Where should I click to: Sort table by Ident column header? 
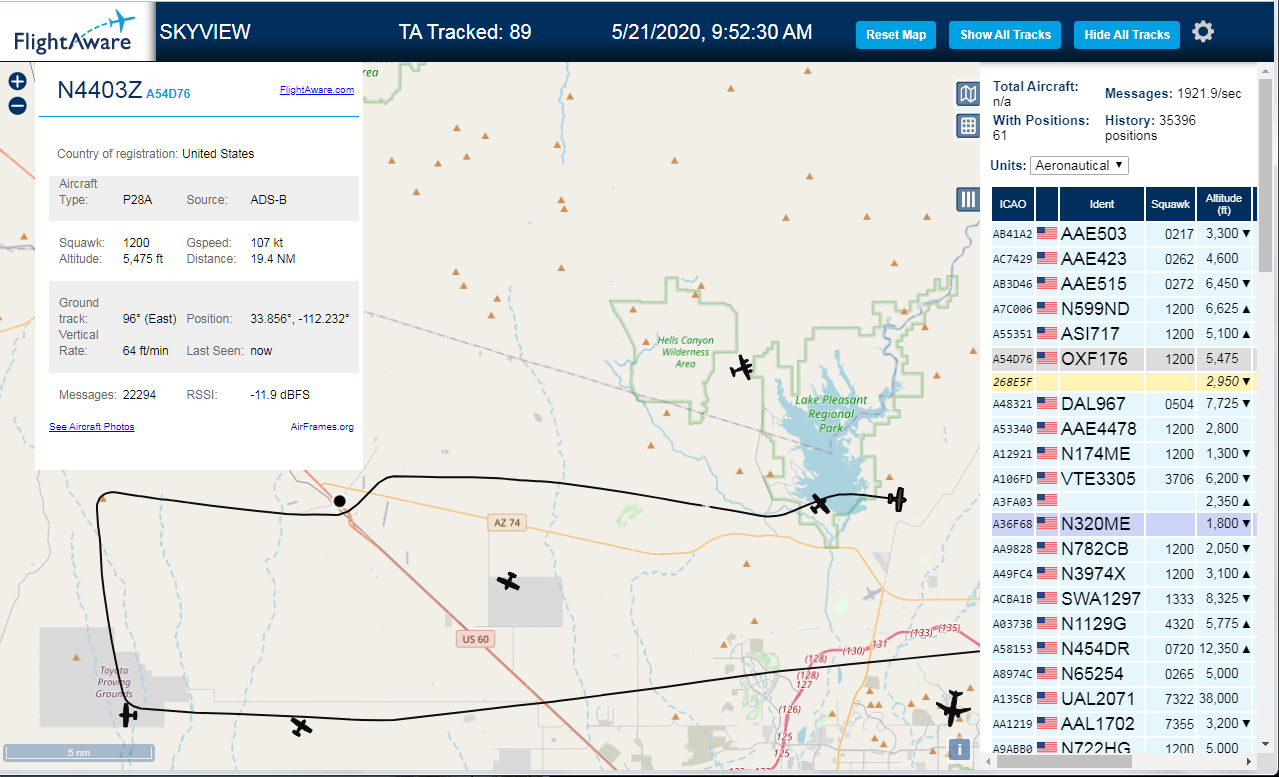1102,204
